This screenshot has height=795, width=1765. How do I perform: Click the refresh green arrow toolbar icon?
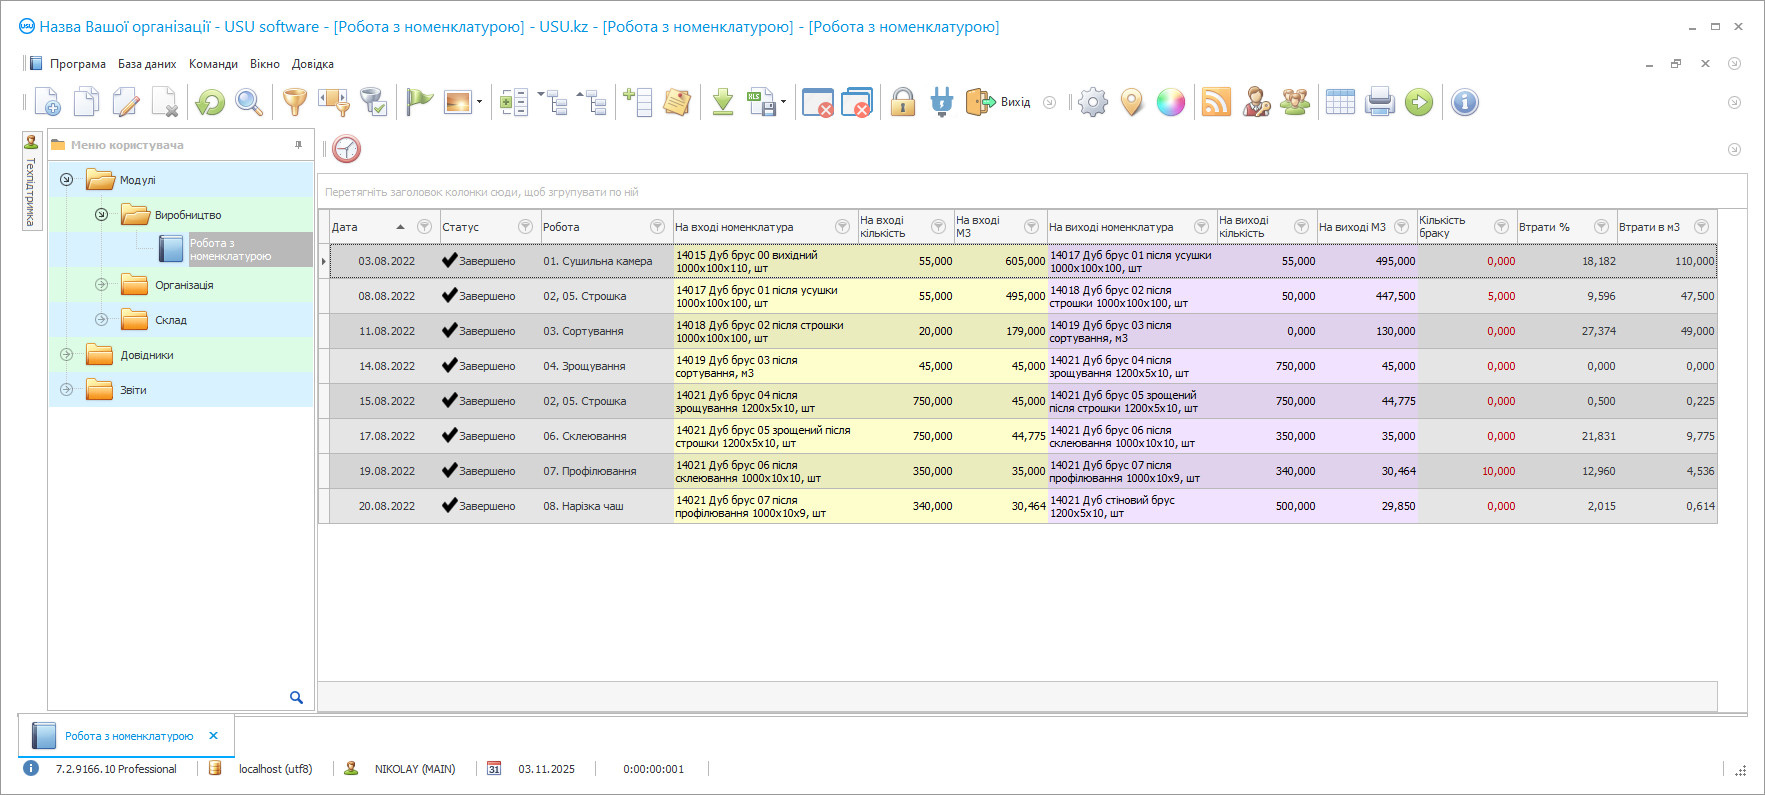(x=210, y=102)
